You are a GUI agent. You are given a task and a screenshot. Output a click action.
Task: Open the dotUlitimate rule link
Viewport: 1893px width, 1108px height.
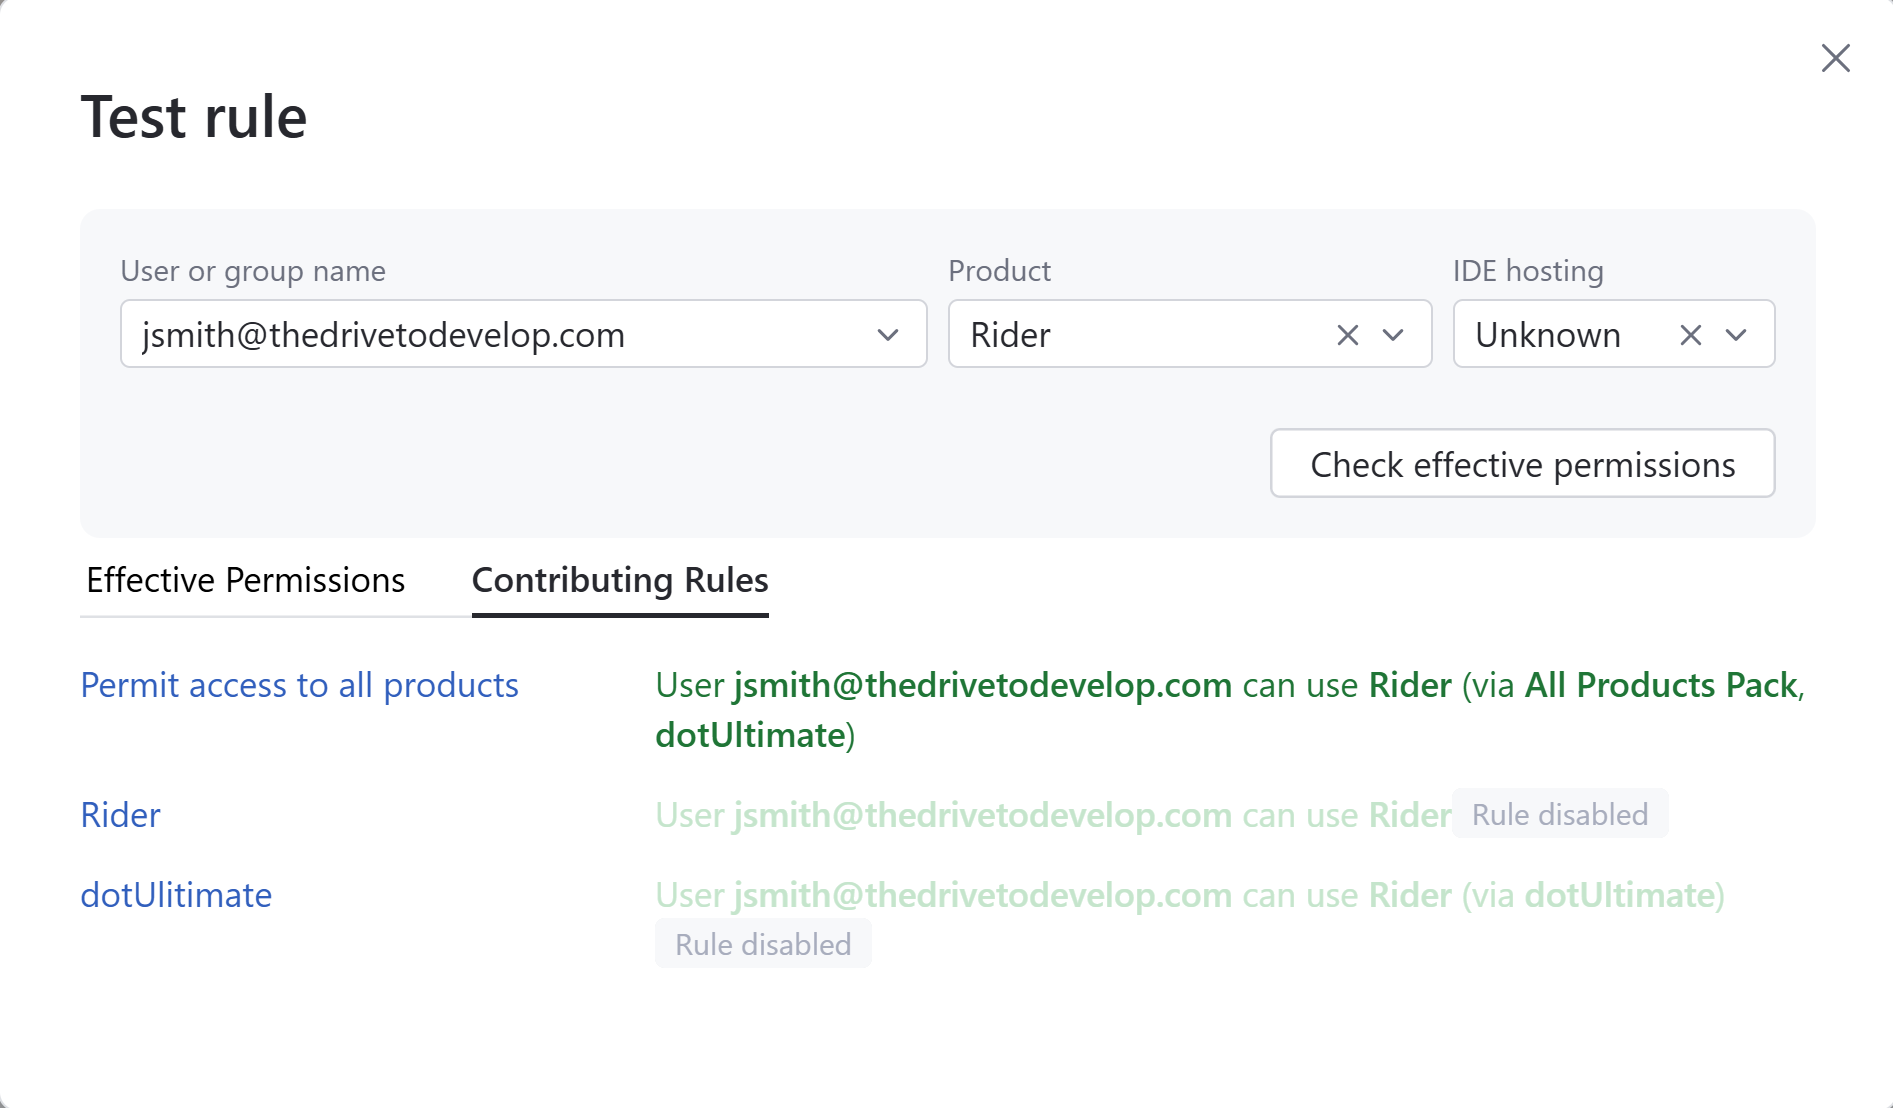pyautogui.click(x=176, y=895)
